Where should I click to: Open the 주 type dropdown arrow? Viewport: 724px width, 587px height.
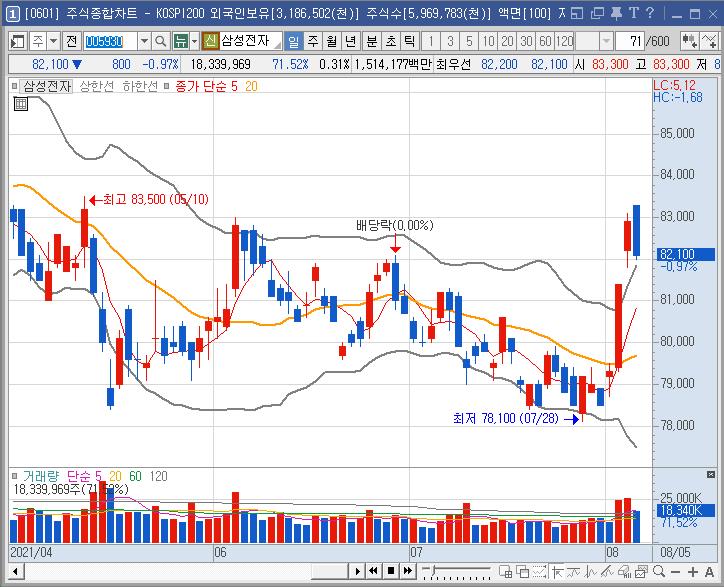point(54,42)
